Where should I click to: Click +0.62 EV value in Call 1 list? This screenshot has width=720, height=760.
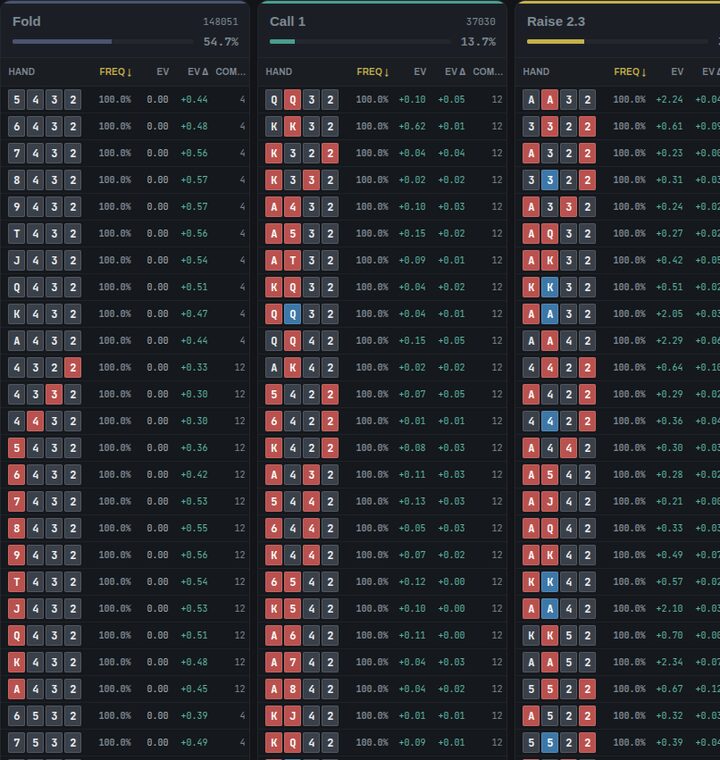point(412,127)
